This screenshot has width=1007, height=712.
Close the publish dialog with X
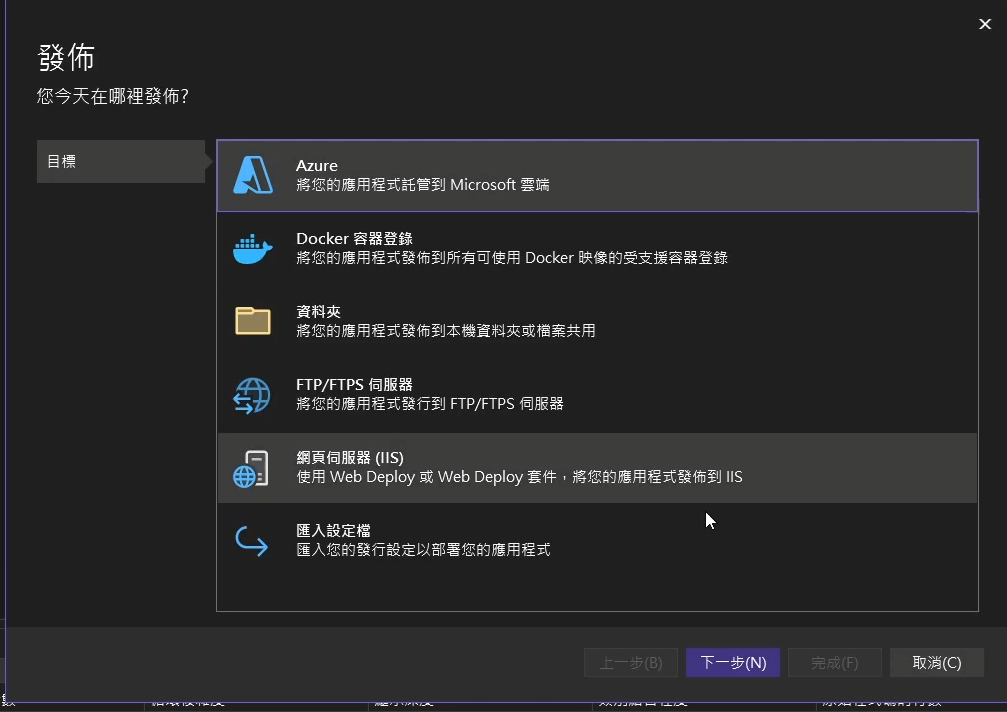(985, 24)
